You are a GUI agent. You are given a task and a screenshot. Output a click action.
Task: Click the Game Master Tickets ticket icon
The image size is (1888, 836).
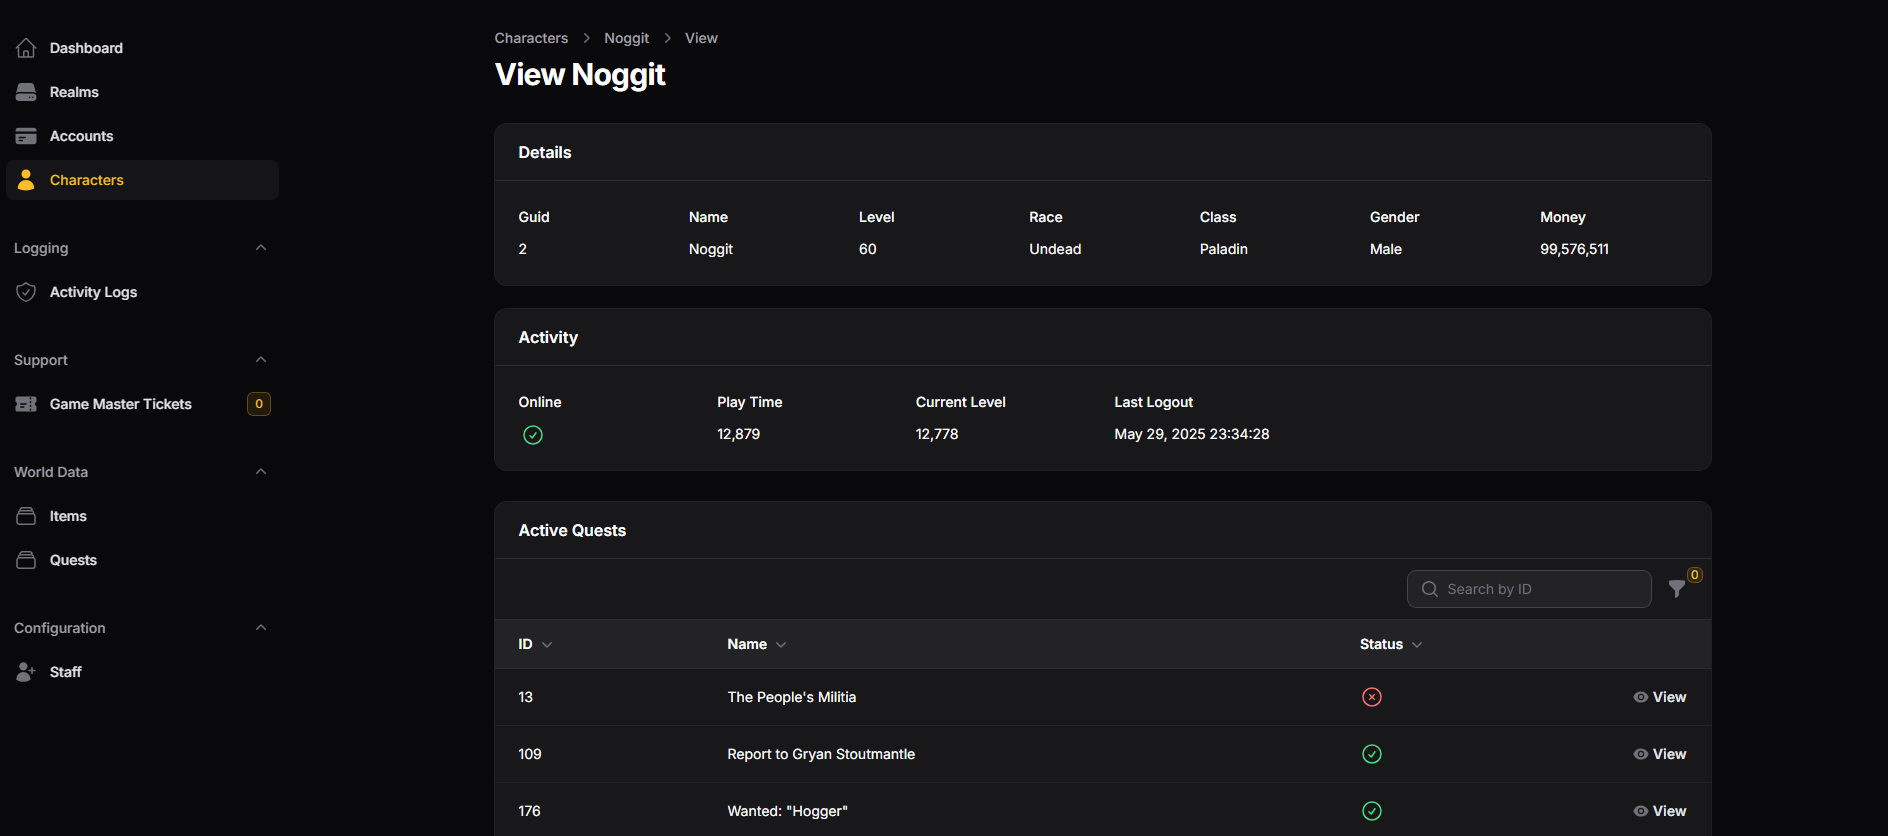click(26, 404)
